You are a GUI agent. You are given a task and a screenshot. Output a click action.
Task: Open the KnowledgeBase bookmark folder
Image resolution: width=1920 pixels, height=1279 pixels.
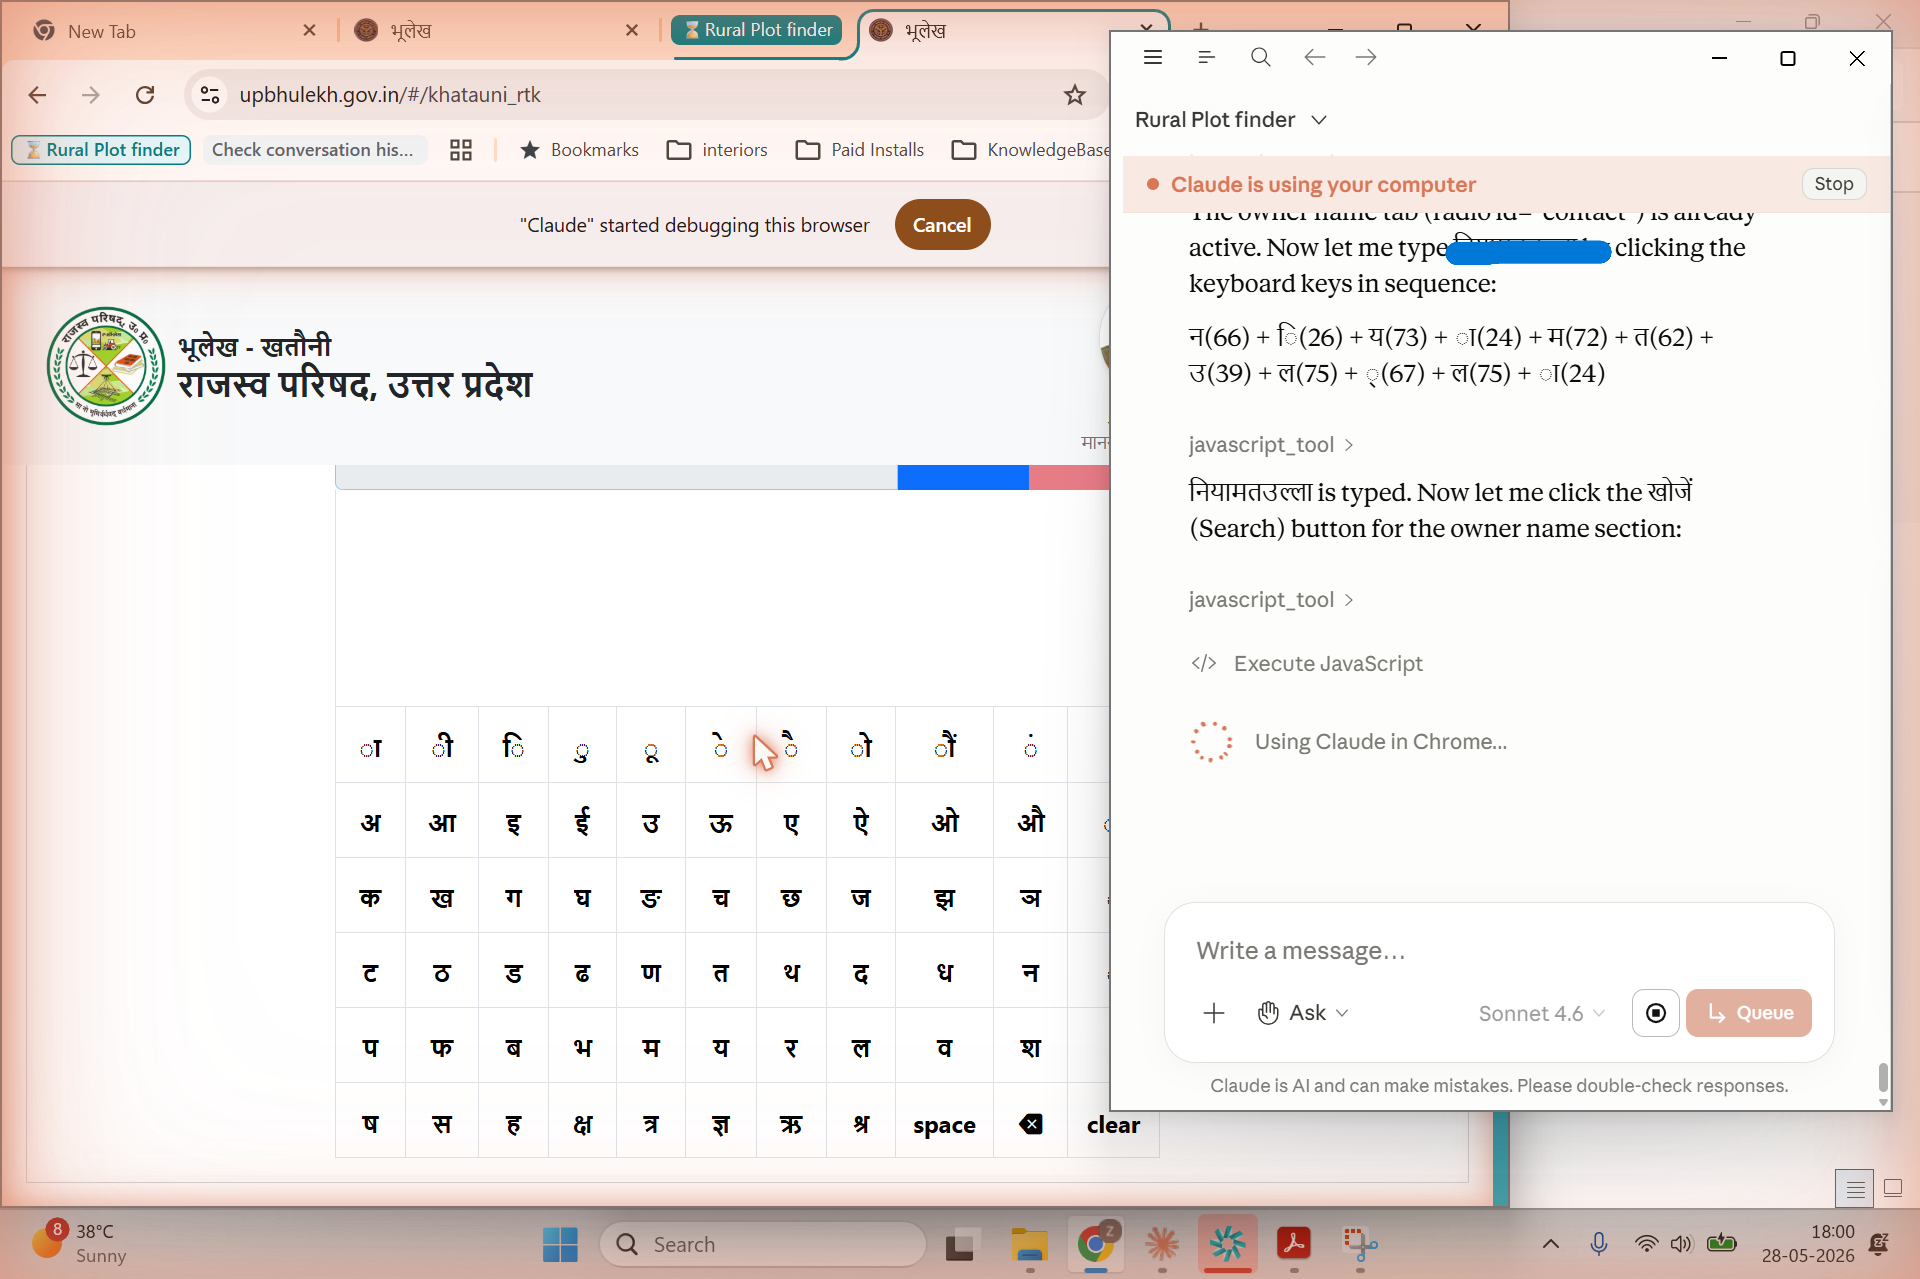1031,150
